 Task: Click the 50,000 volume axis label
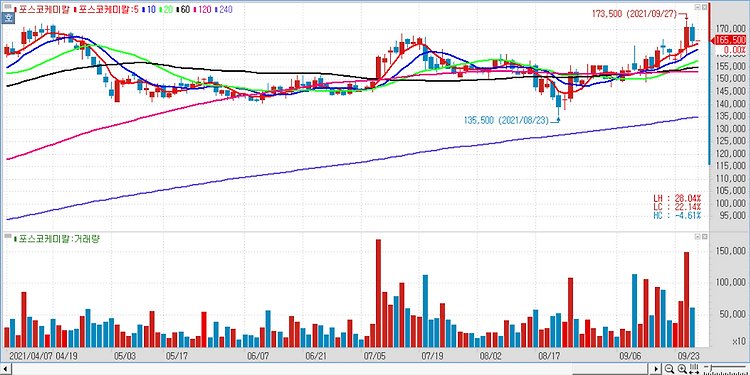tap(733, 314)
